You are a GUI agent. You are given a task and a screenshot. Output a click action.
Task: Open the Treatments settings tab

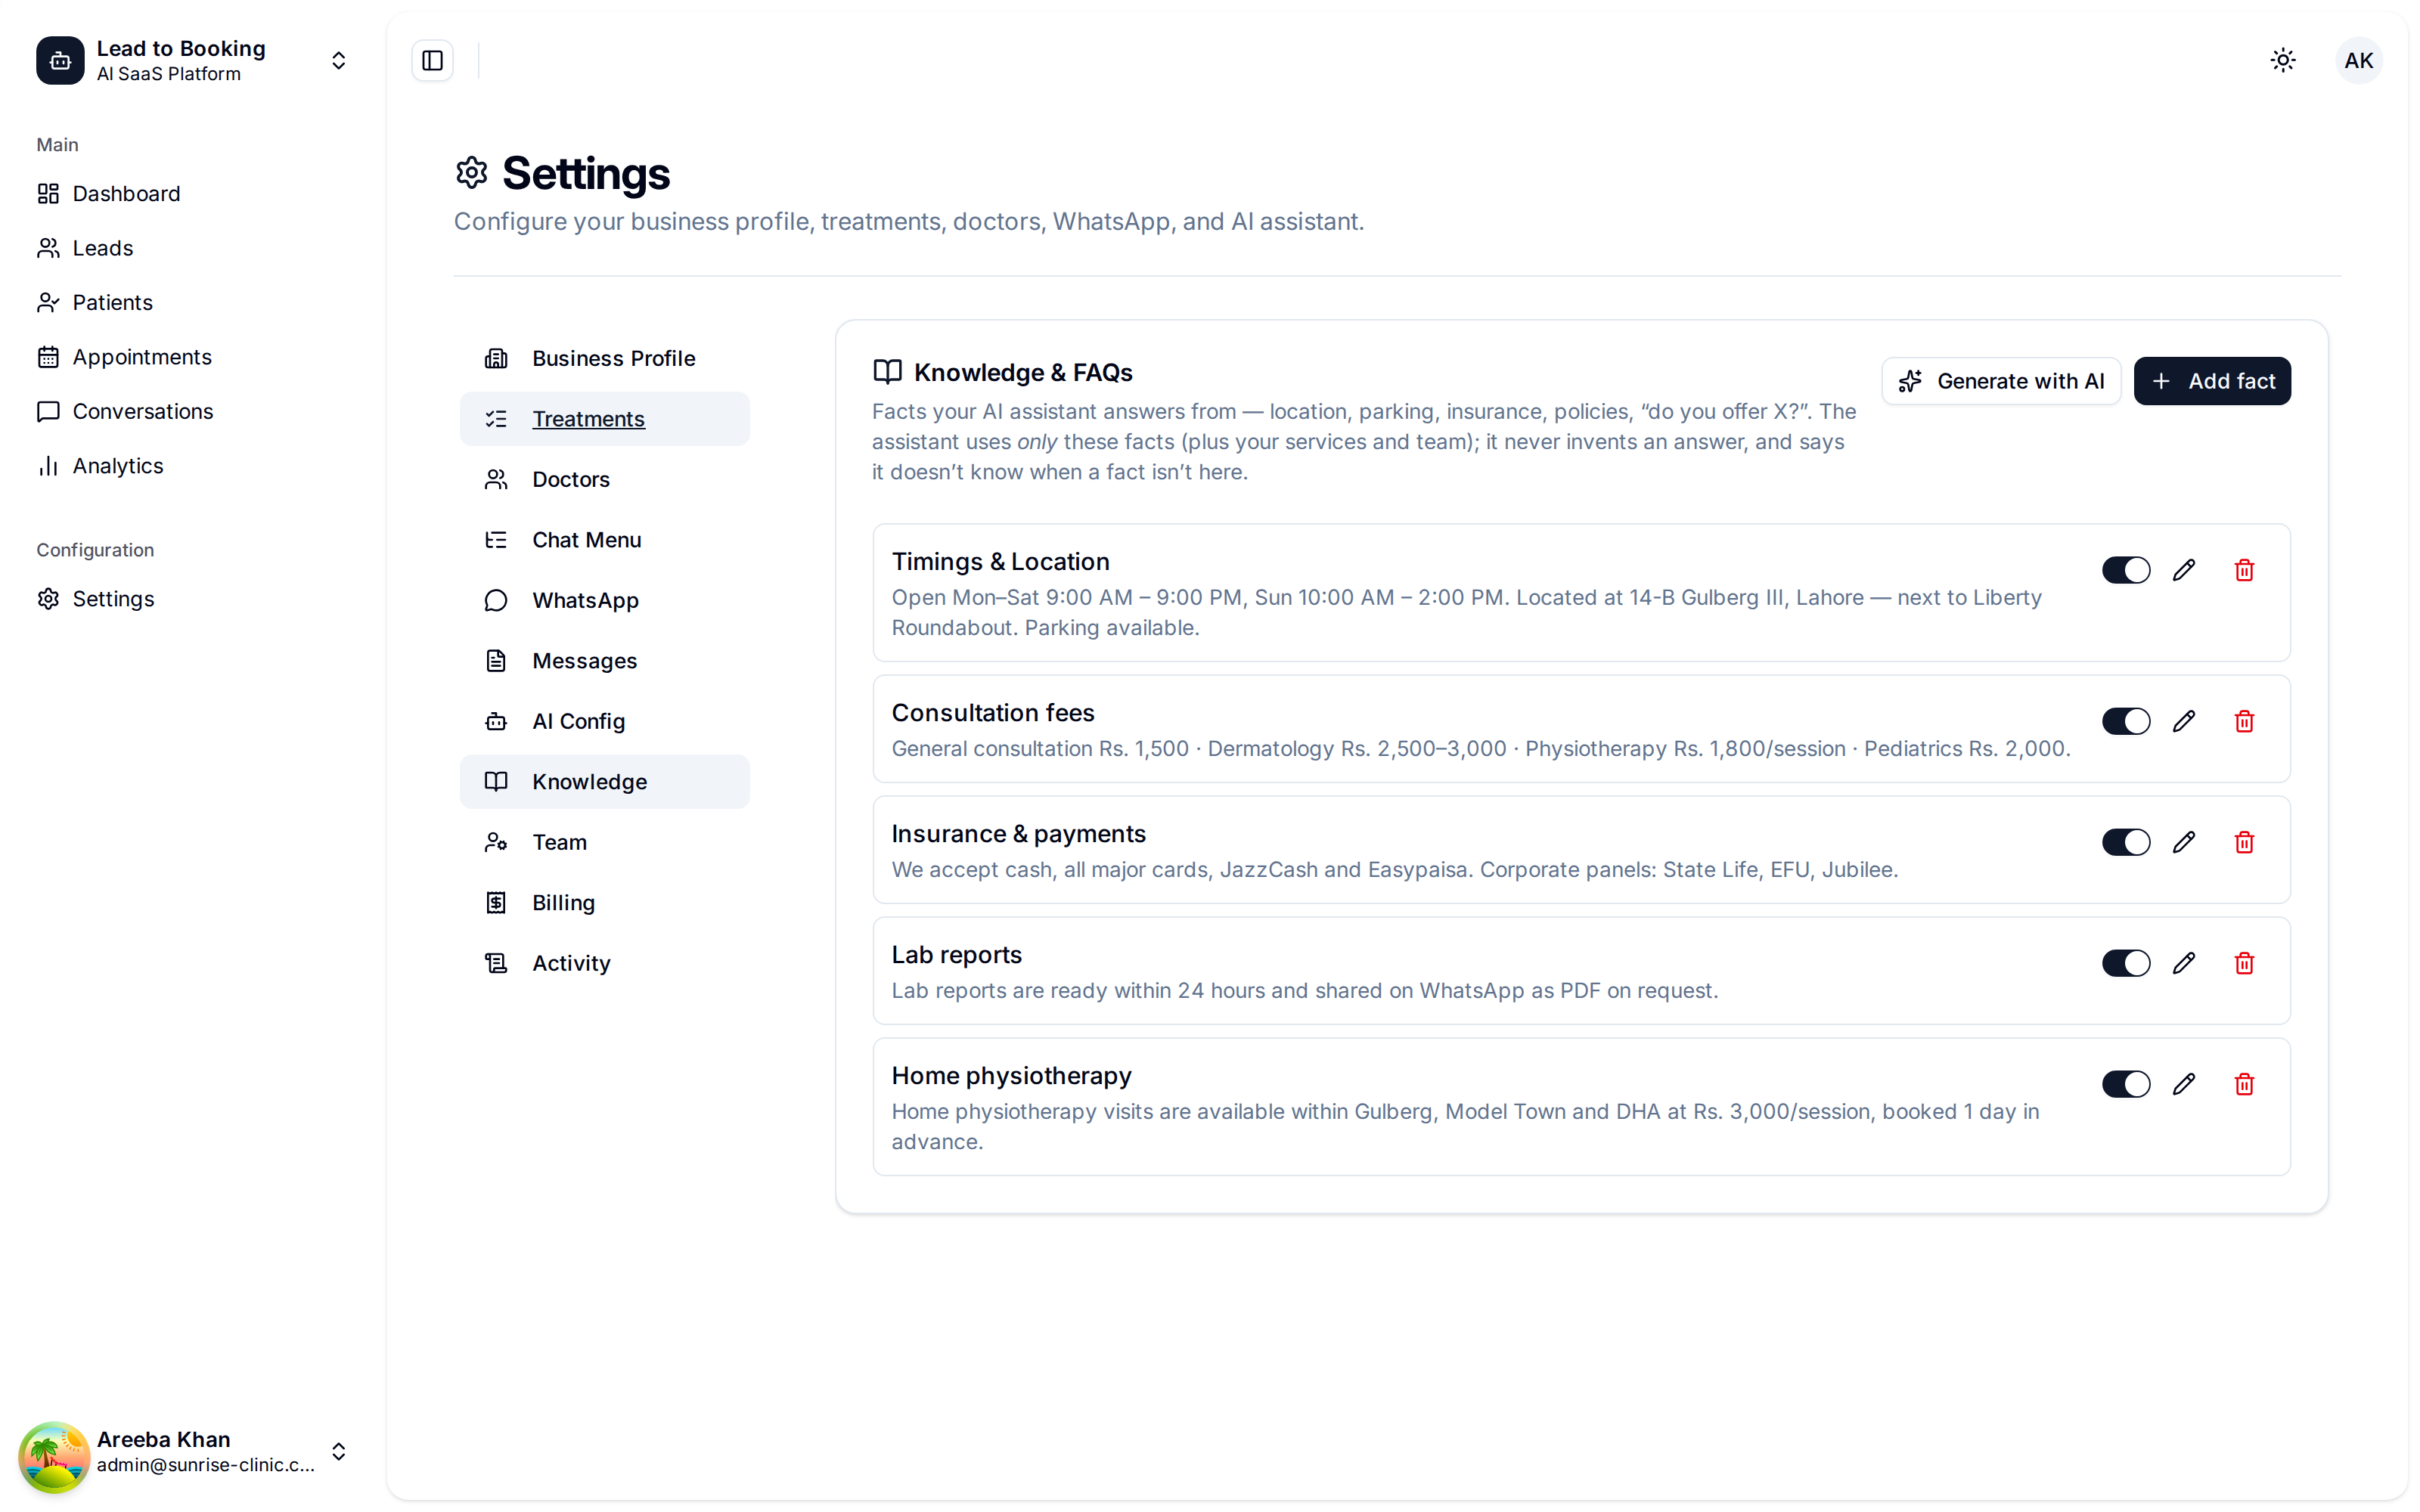coord(604,419)
